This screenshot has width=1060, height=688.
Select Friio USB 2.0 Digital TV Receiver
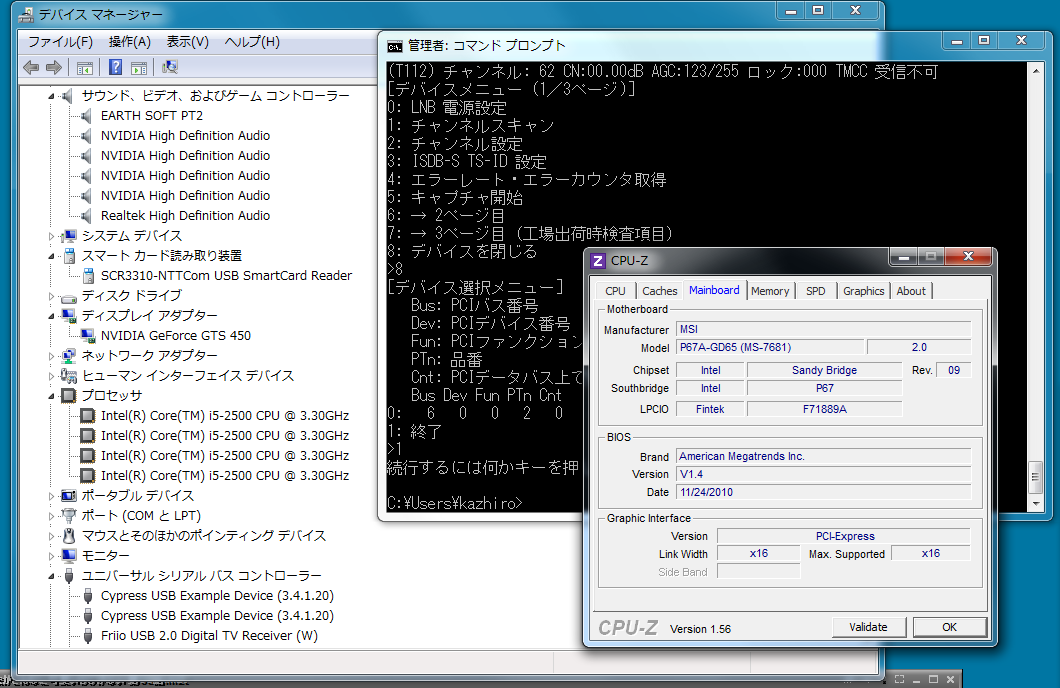(x=209, y=635)
